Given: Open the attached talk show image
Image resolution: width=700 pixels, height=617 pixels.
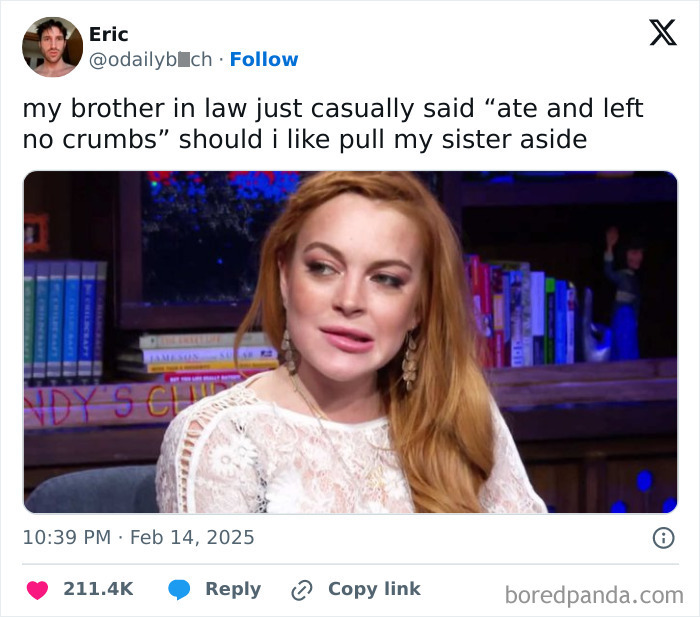Looking at the screenshot, I should tap(350, 342).
